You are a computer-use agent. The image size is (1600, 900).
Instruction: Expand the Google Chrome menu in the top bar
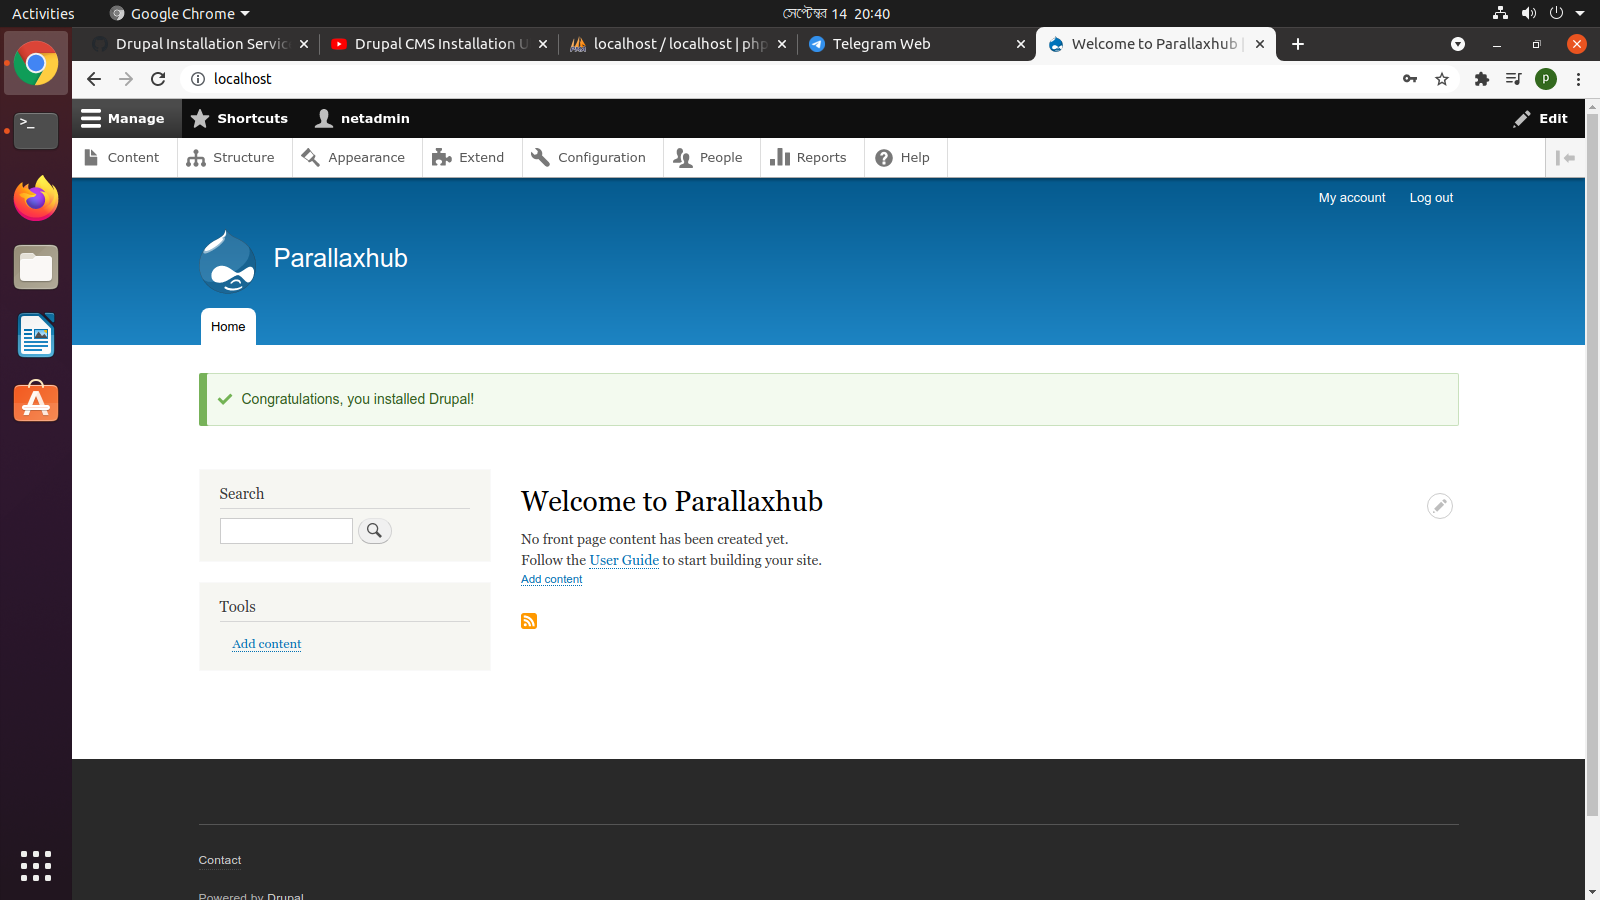pos(178,13)
